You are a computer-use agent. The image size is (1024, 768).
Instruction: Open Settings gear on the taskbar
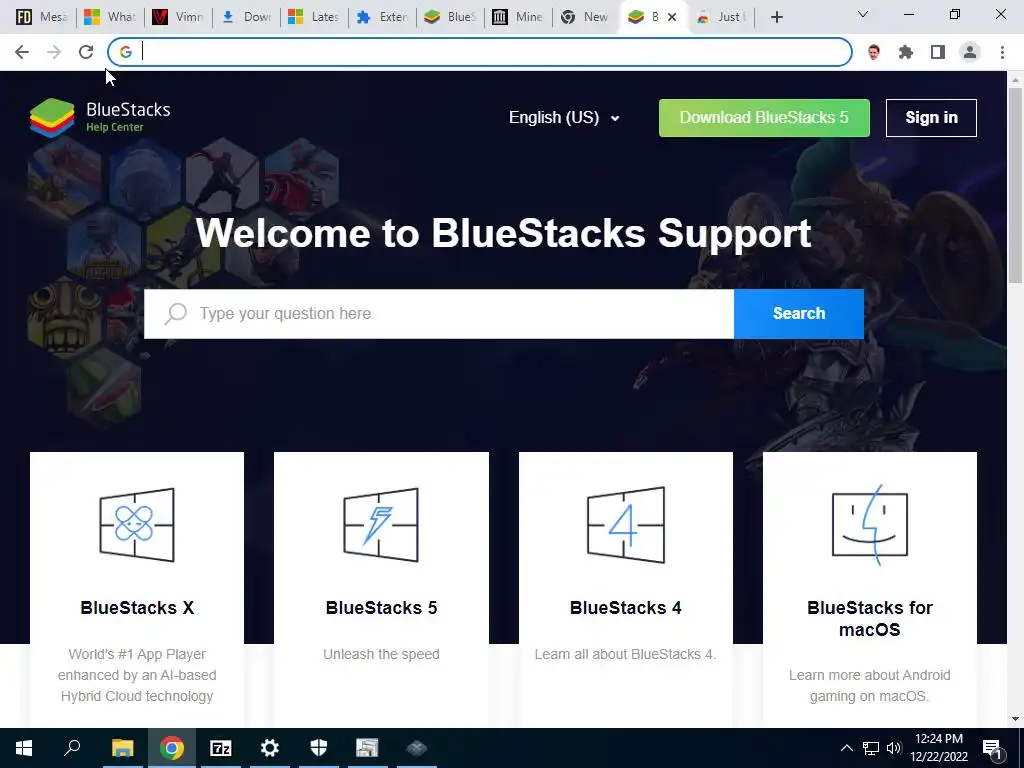270,748
